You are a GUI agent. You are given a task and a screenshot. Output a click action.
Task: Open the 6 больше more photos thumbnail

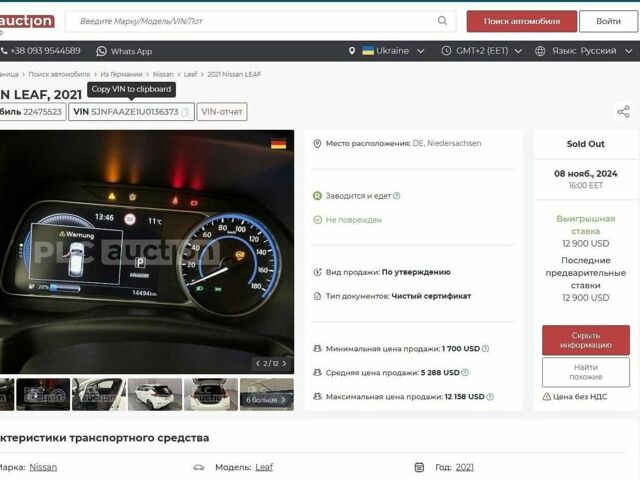tap(267, 394)
